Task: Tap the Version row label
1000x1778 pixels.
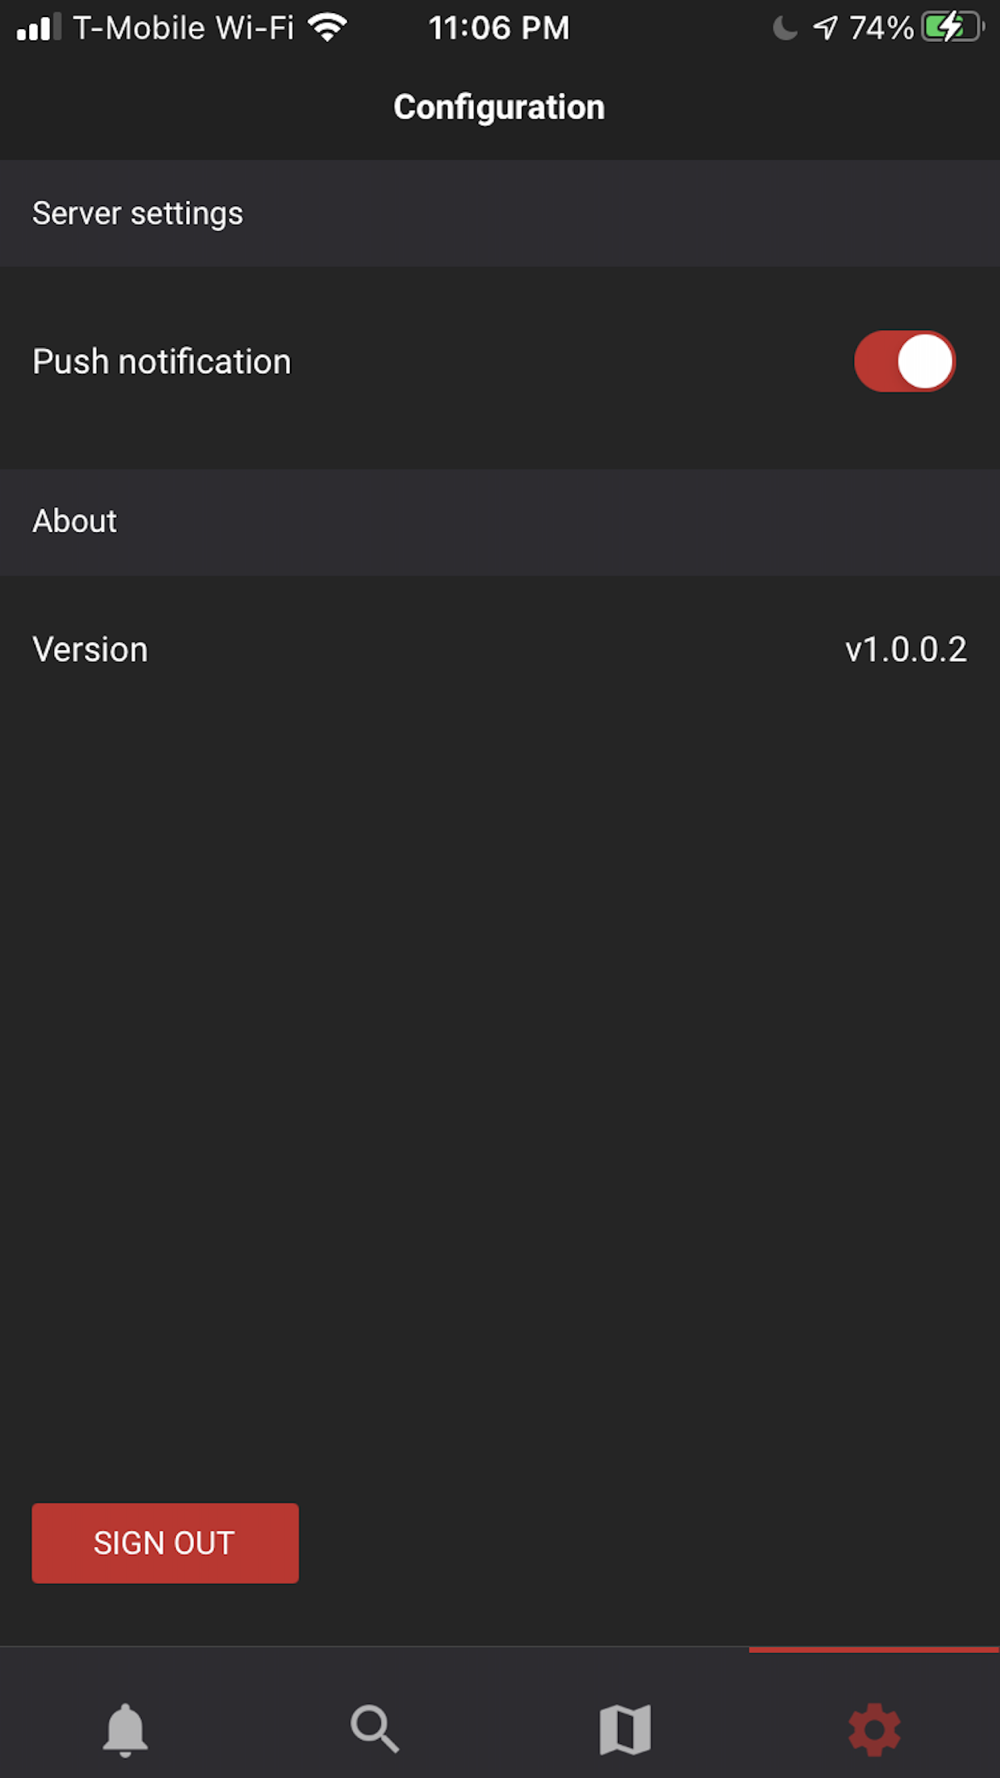Action: [x=90, y=650]
